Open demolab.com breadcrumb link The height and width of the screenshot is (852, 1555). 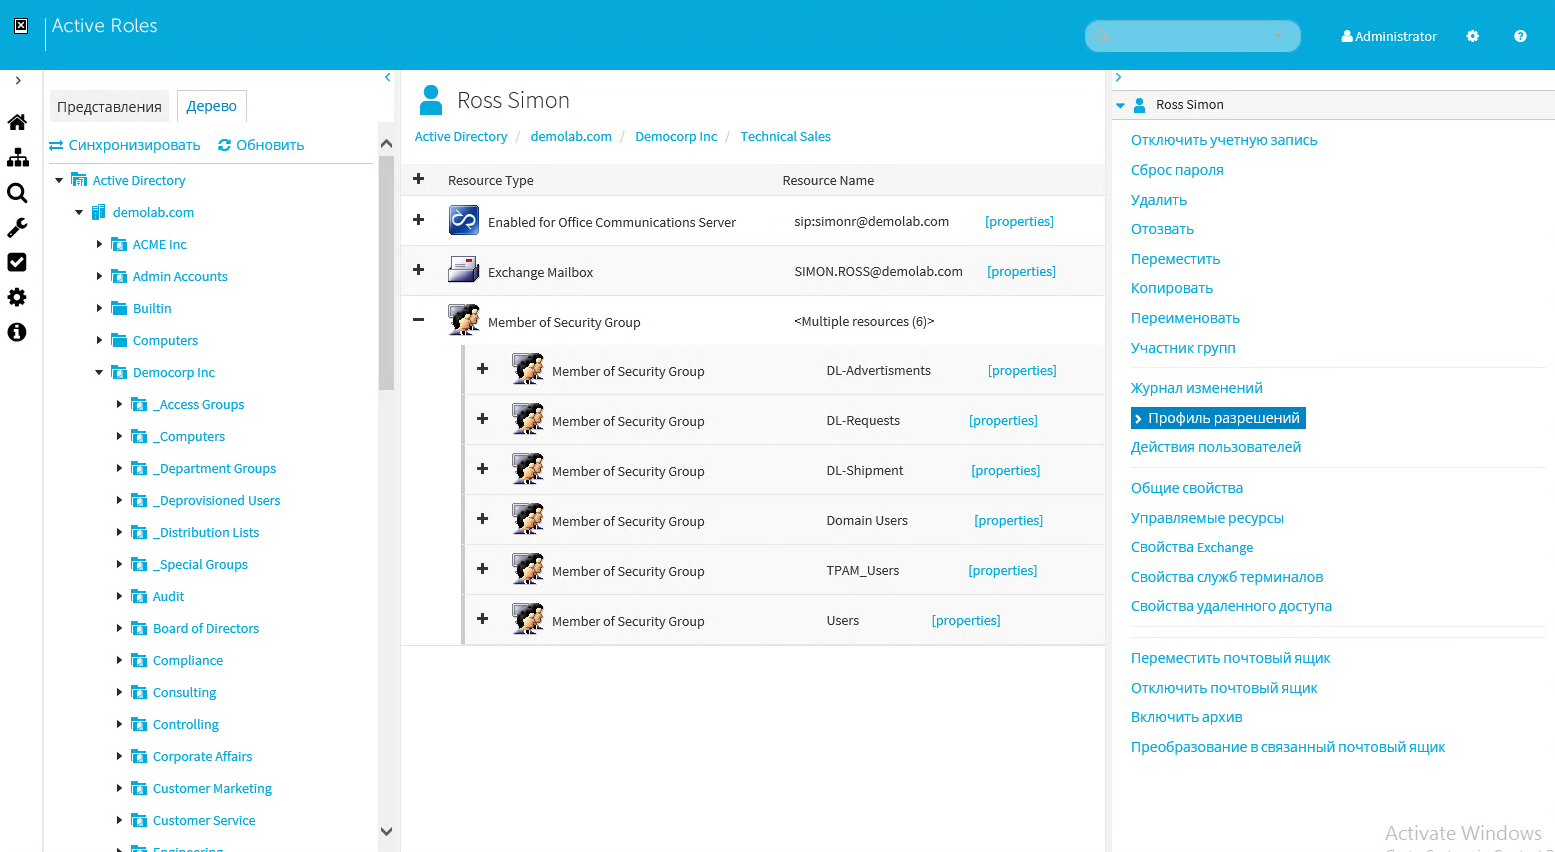(x=571, y=137)
